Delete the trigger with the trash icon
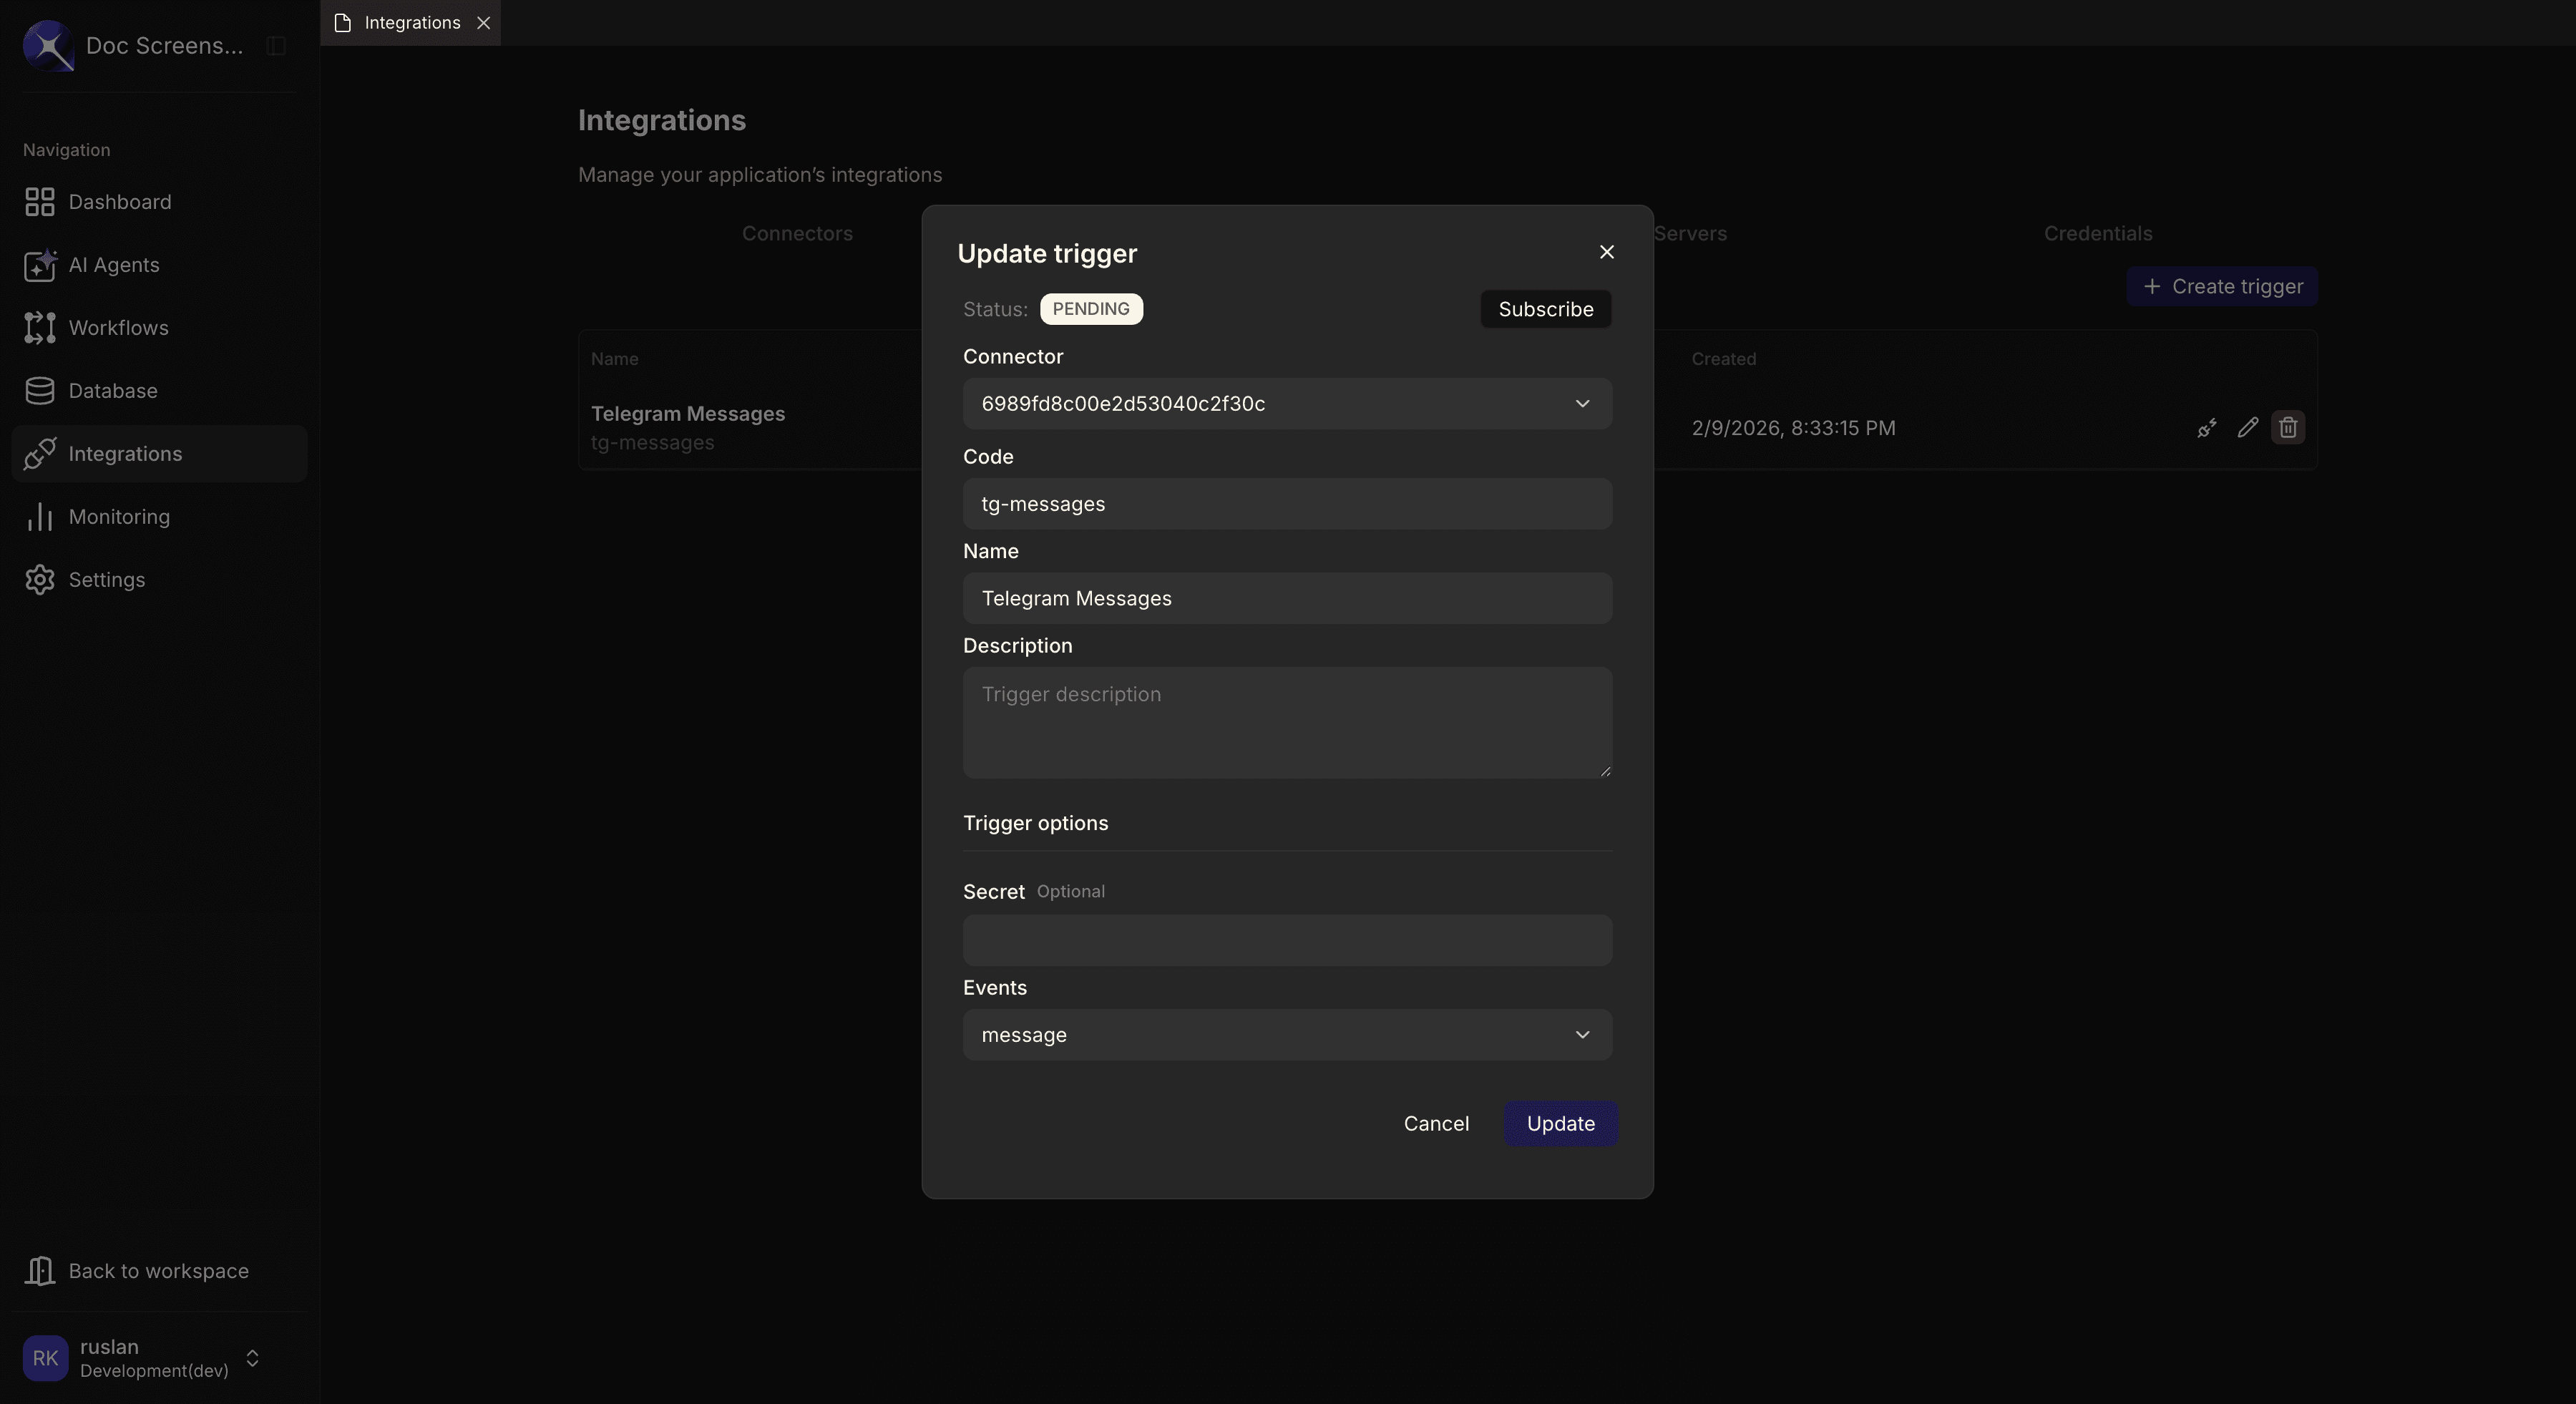 pyautogui.click(x=2288, y=427)
